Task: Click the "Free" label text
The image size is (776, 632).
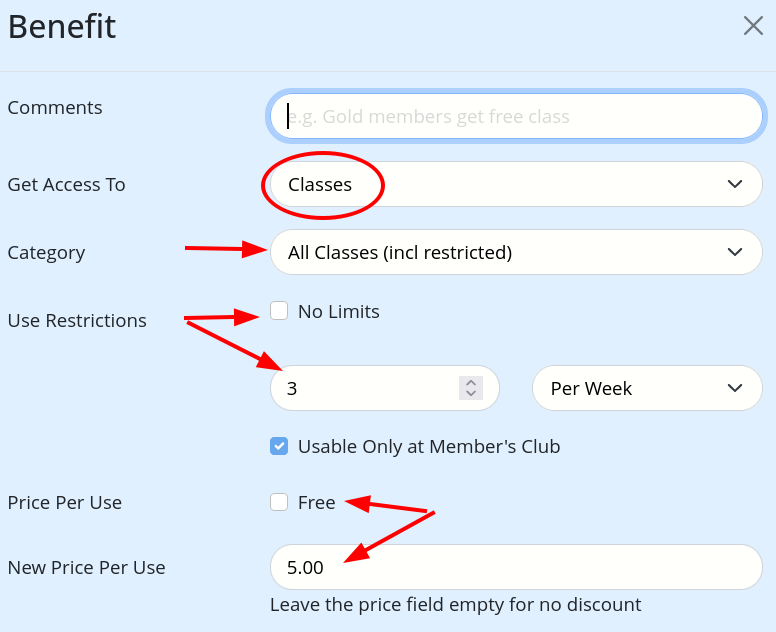Action: point(316,503)
